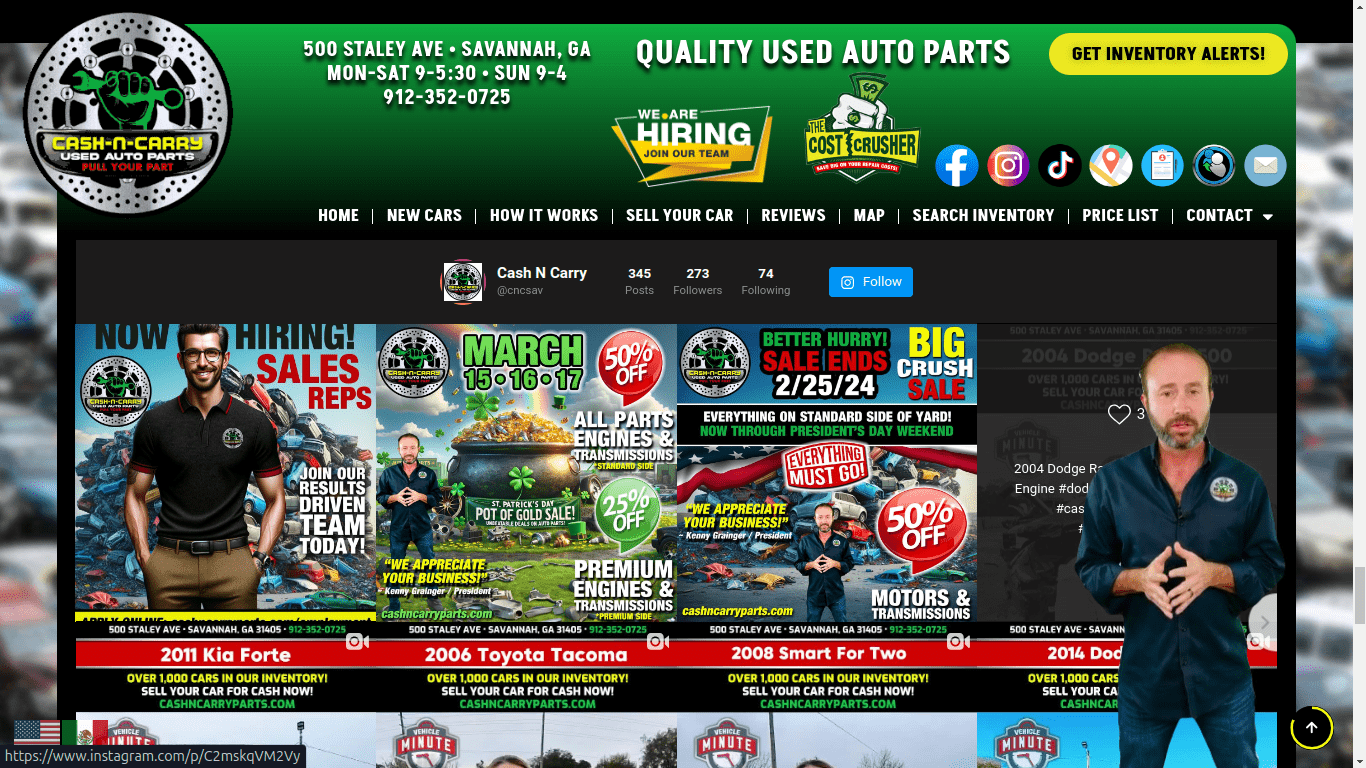Click the Cash N Carry Instagram avatar
This screenshot has height=768, width=1366.
[463, 282]
